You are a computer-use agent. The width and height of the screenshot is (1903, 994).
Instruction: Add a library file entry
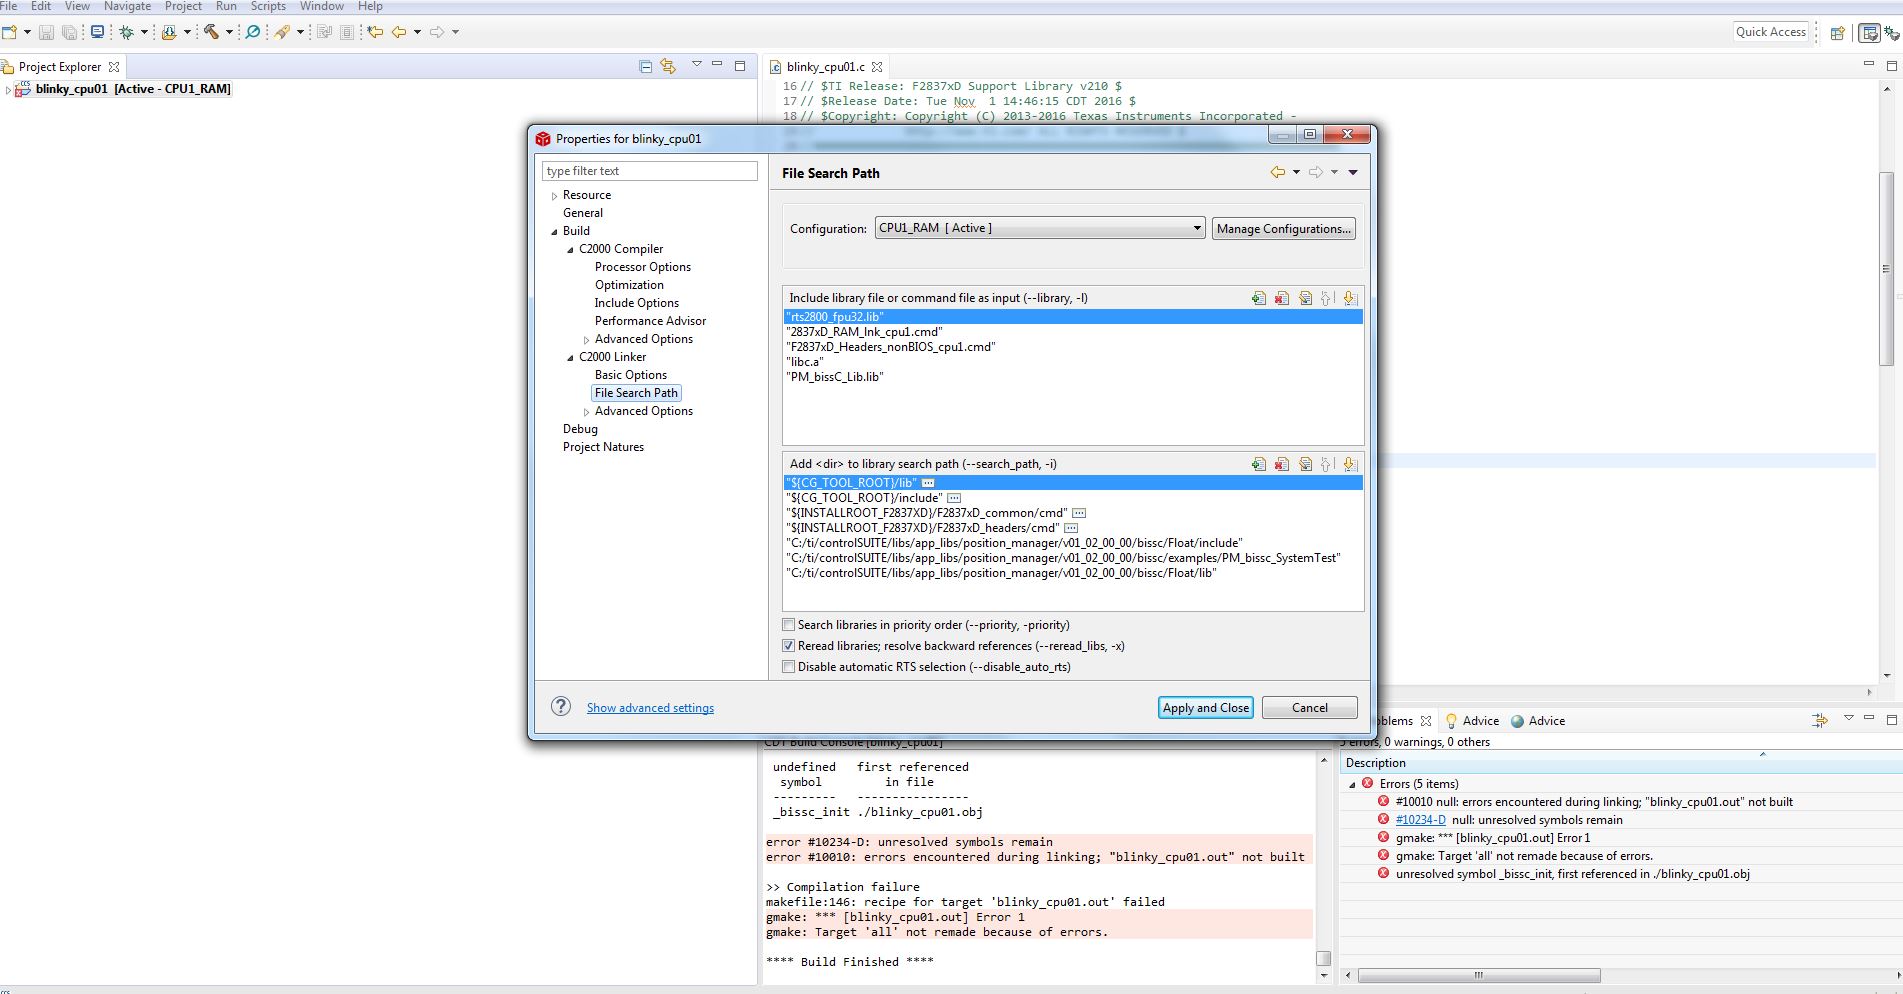[x=1259, y=298]
